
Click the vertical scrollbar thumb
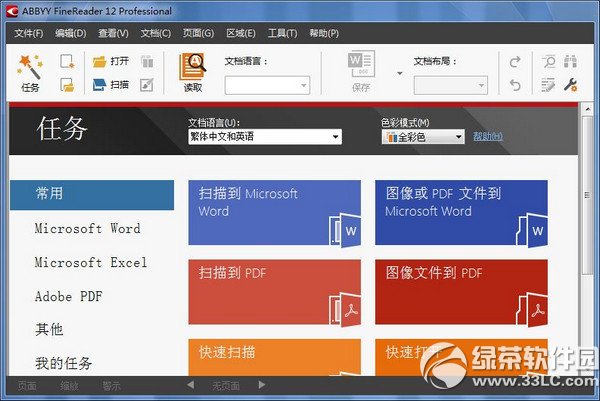click(x=587, y=195)
